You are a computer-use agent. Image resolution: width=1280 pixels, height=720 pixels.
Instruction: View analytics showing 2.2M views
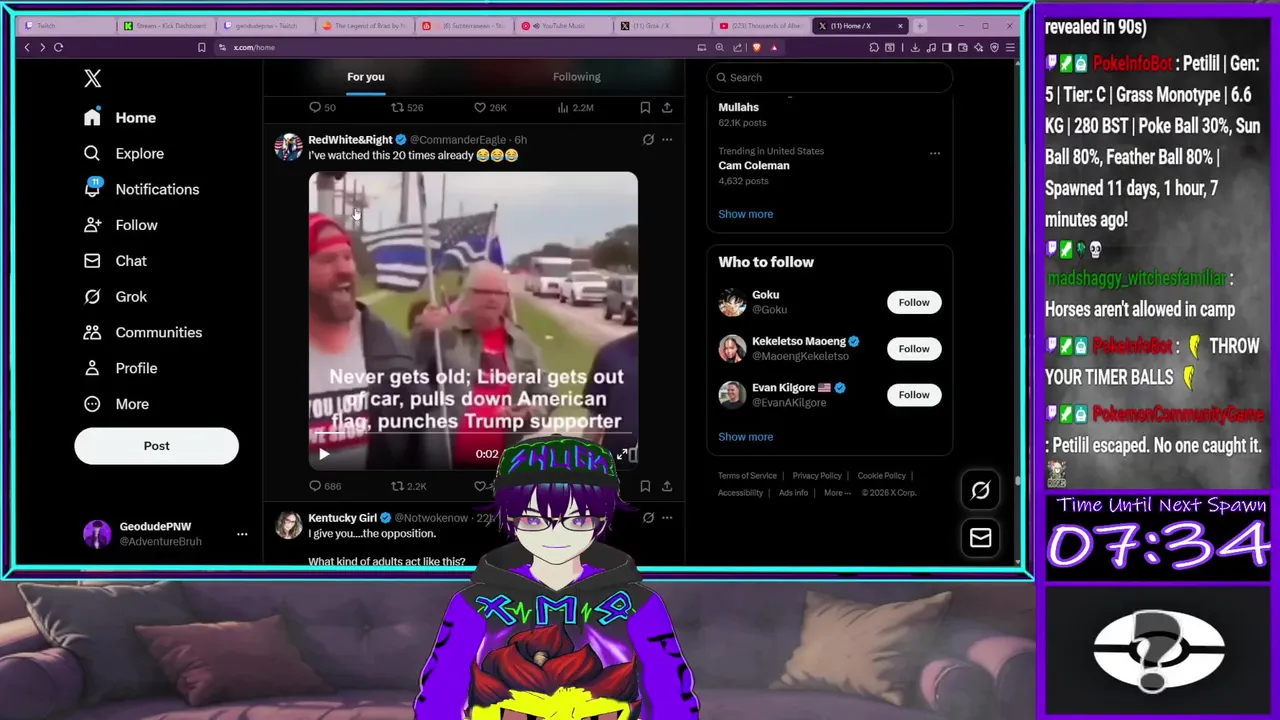coord(575,107)
